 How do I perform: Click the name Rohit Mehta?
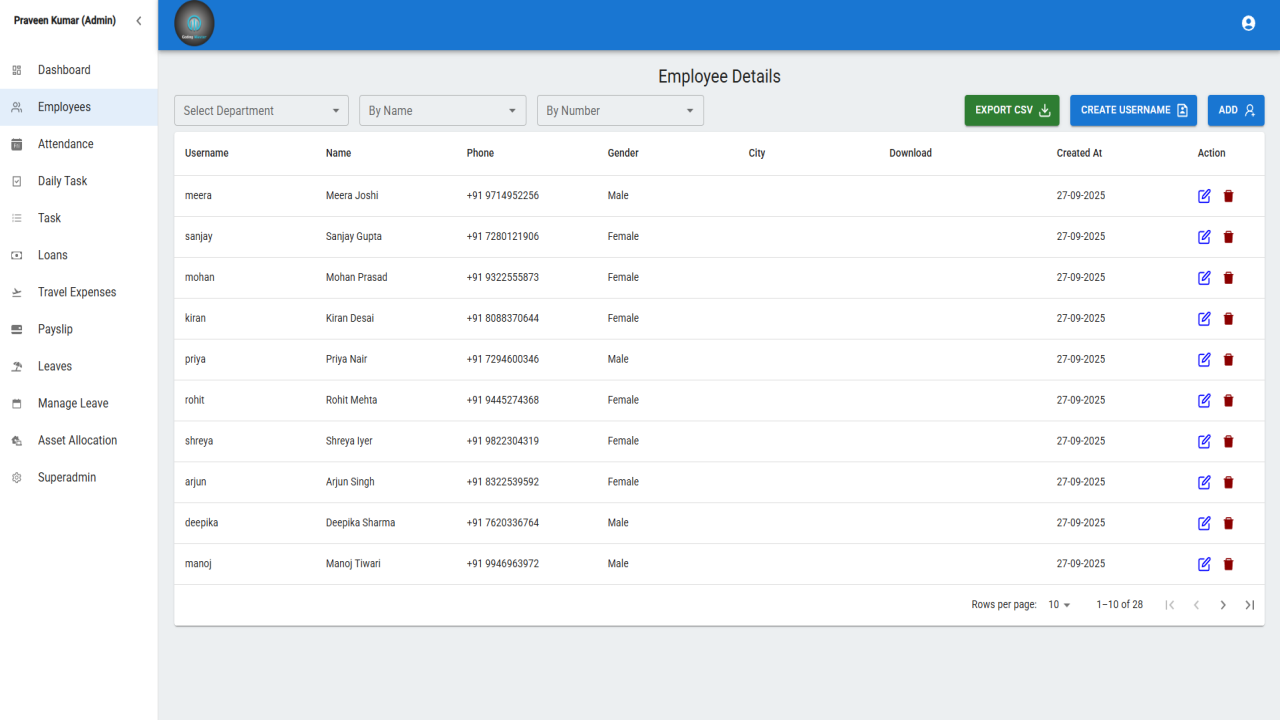351,400
